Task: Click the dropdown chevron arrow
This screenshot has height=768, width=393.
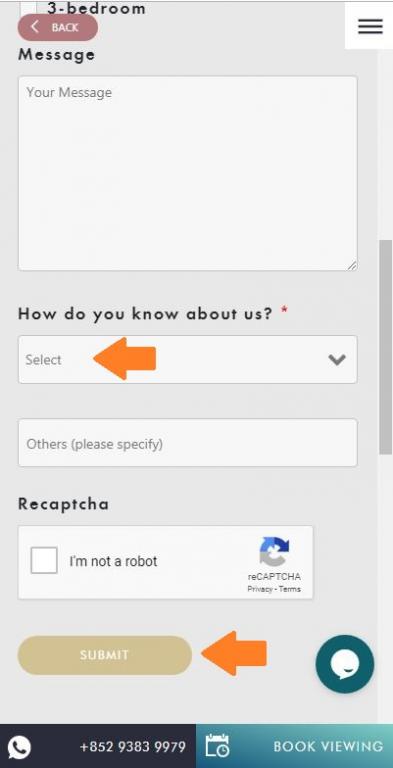Action: pyautogui.click(x=337, y=360)
